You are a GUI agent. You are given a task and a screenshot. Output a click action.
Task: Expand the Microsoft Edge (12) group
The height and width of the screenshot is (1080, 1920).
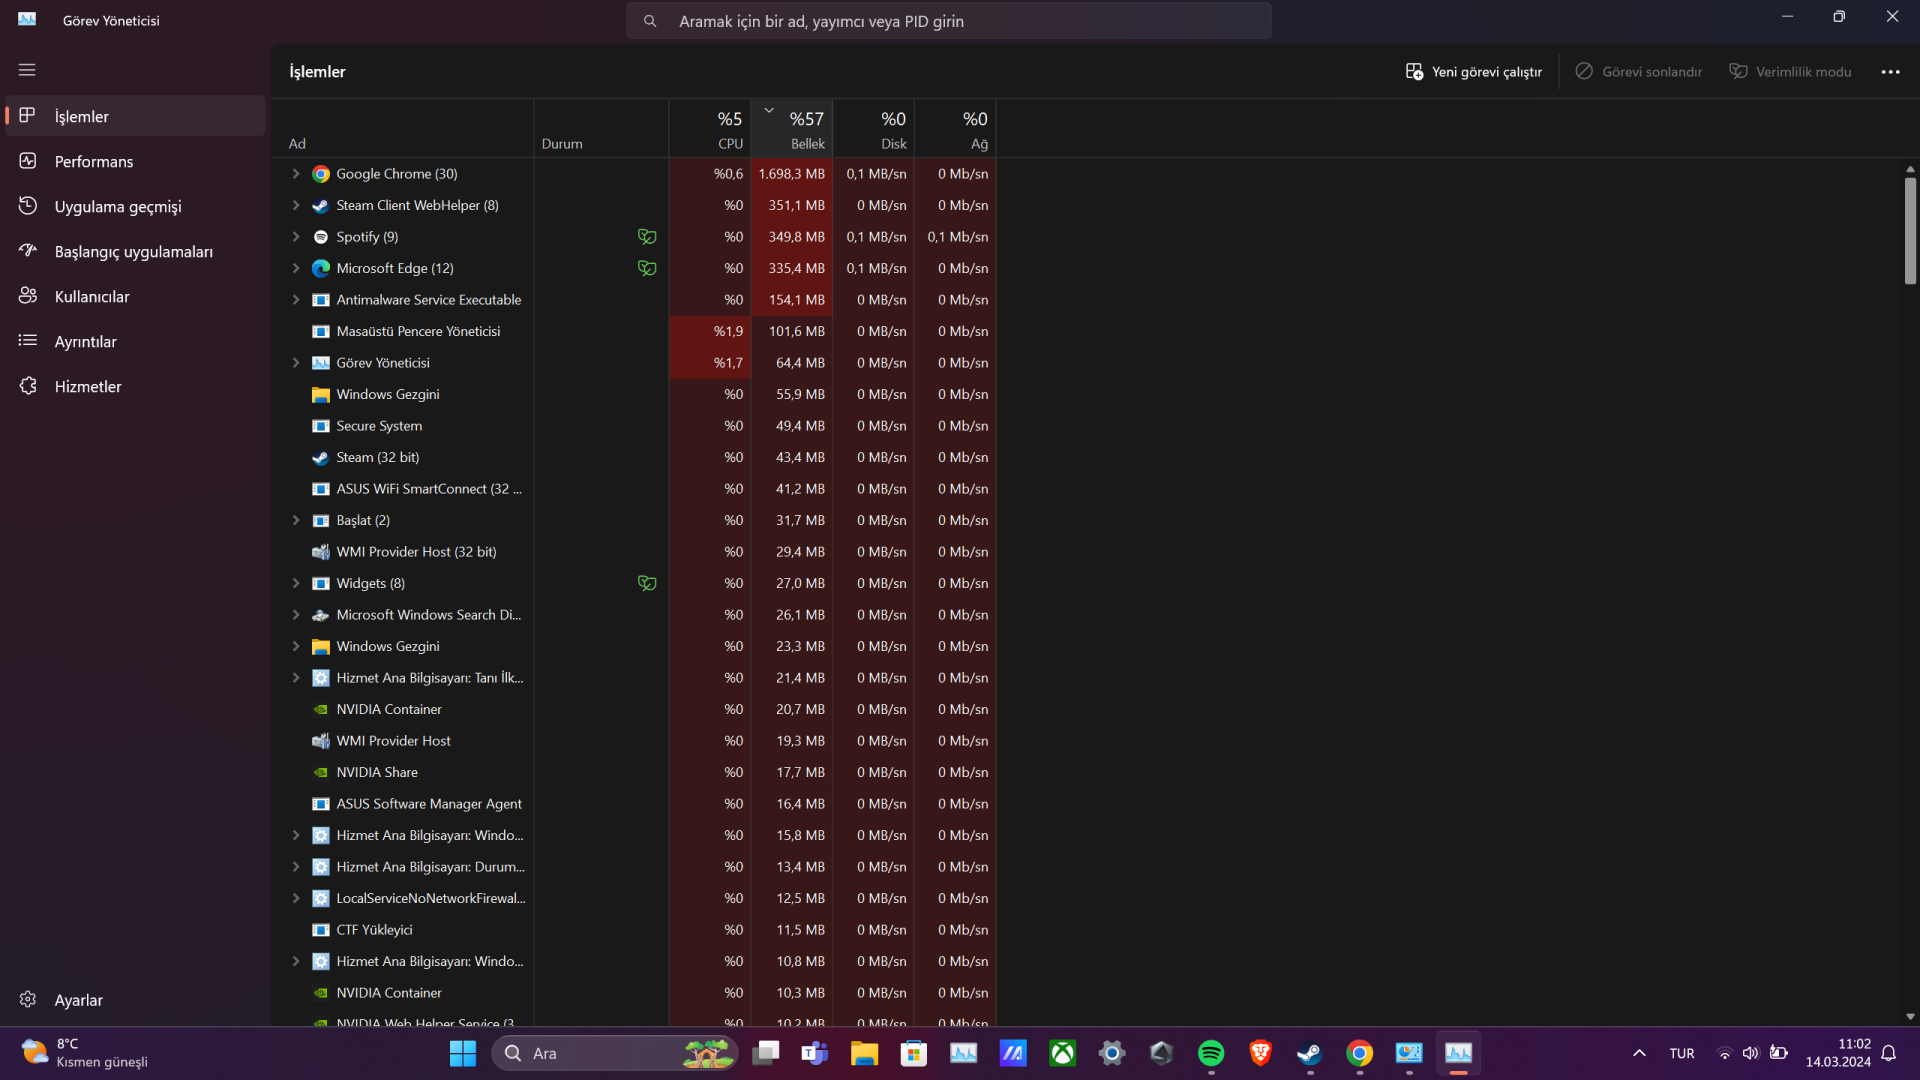click(296, 268)
